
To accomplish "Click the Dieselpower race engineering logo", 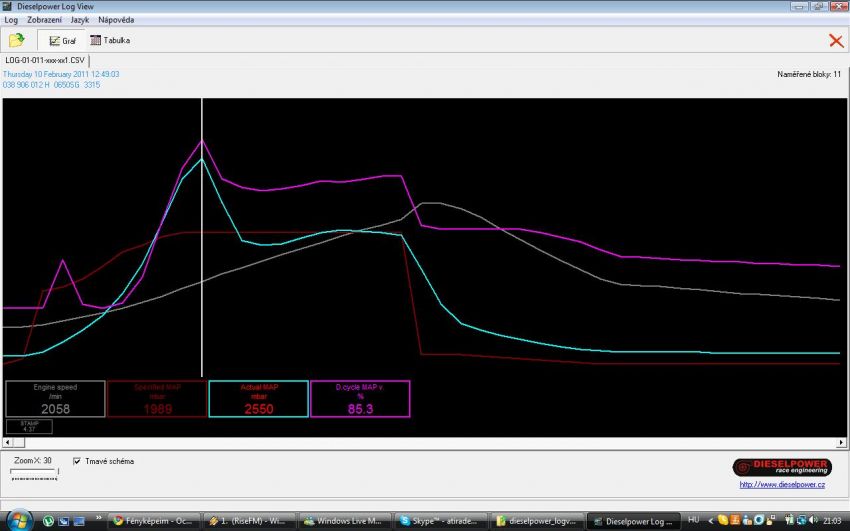I will point(782,467).
